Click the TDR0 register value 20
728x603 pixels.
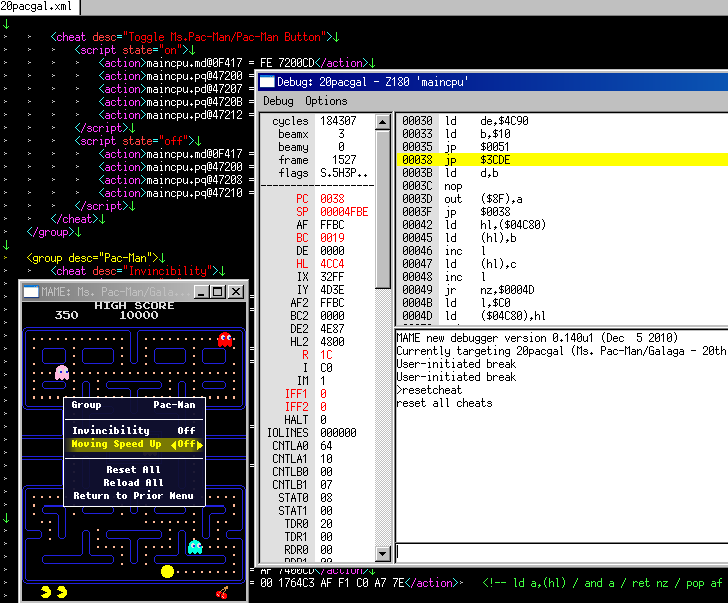pyautogui.click(x=326, y=524)
